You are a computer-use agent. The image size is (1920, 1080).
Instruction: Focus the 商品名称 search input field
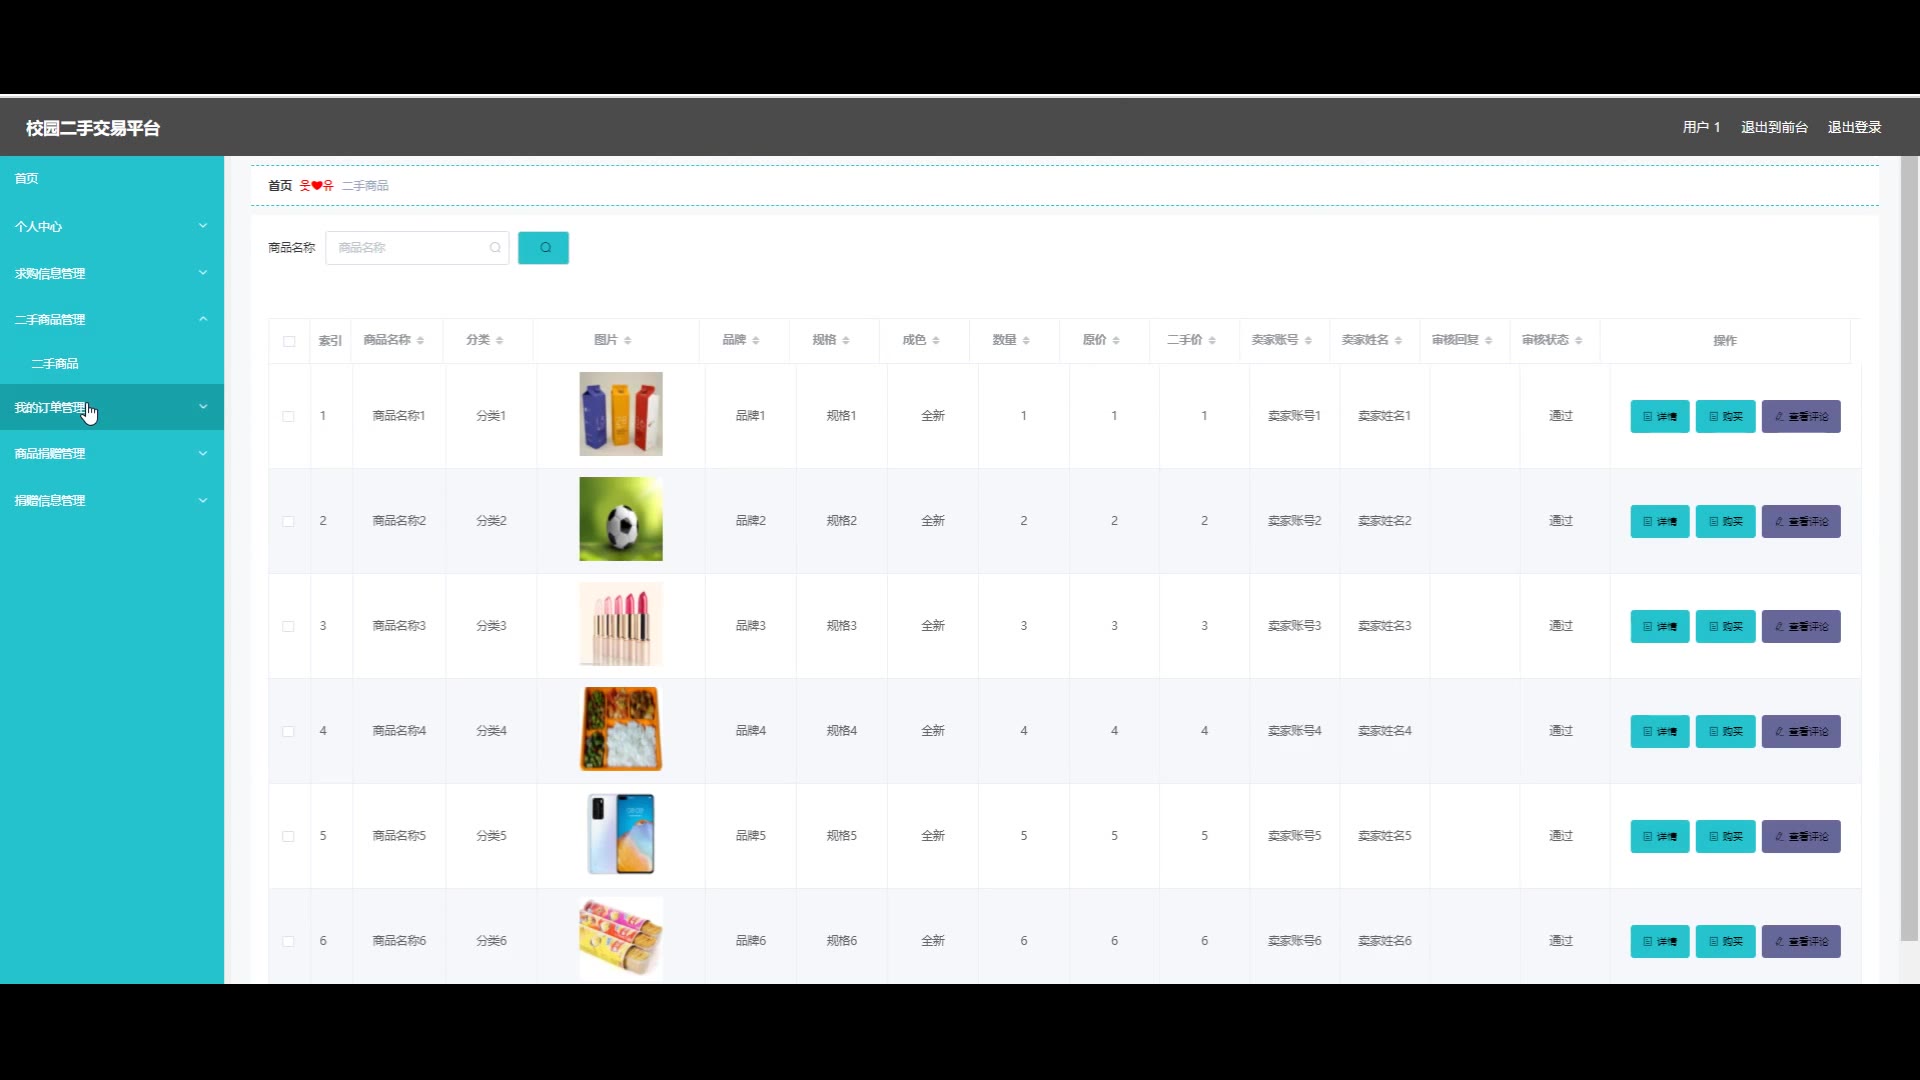pyautogui.click(x=417, y=248)
